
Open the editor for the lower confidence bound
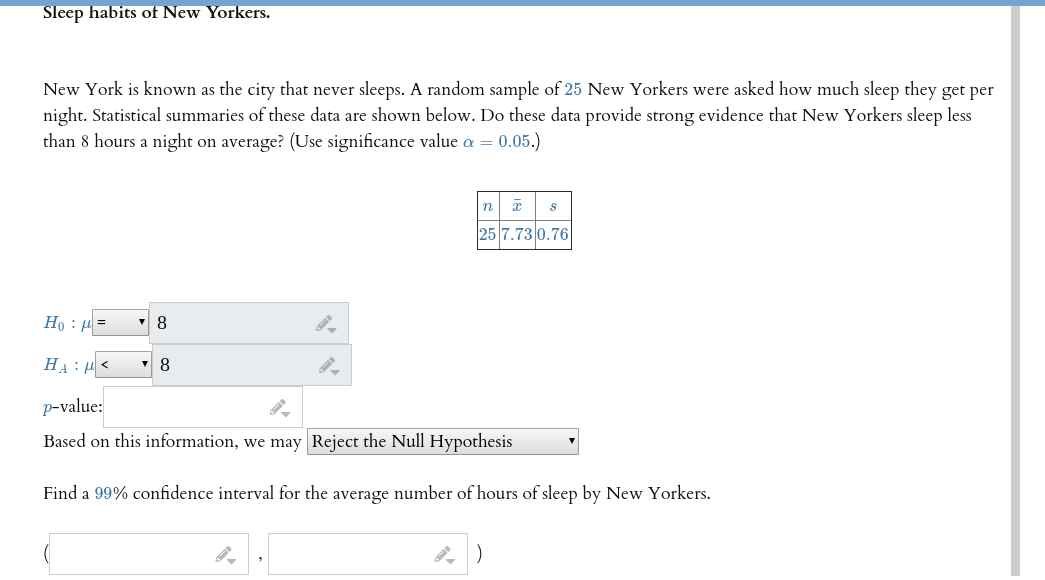click(x=222, y=549)
